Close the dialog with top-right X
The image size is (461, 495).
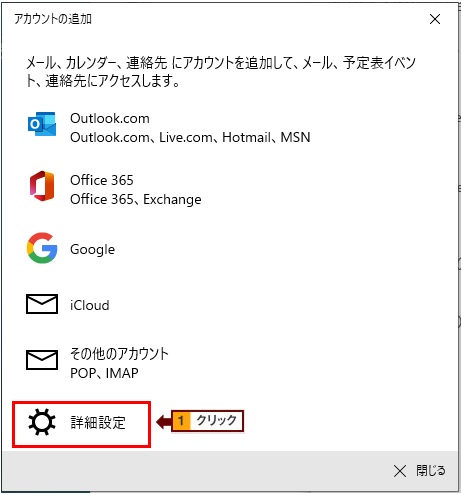(435, 19)
